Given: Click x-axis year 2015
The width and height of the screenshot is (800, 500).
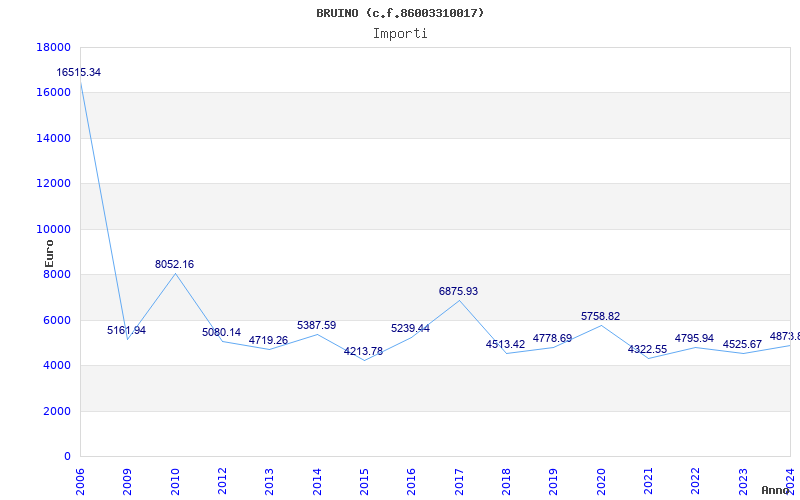Looking at the screenshot, I should coord(364,482).
